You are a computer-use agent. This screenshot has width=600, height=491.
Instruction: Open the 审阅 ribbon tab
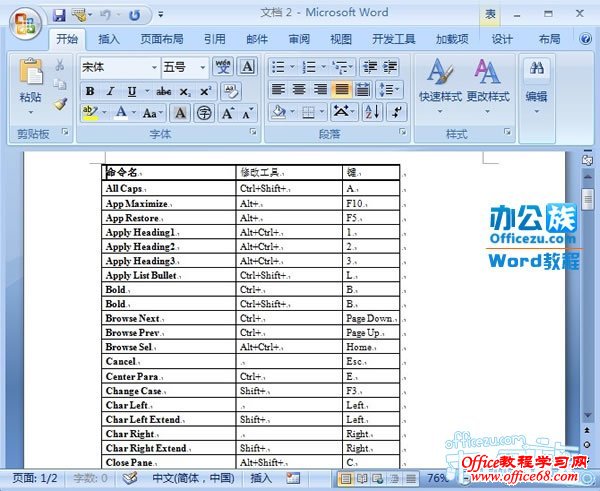299,39
